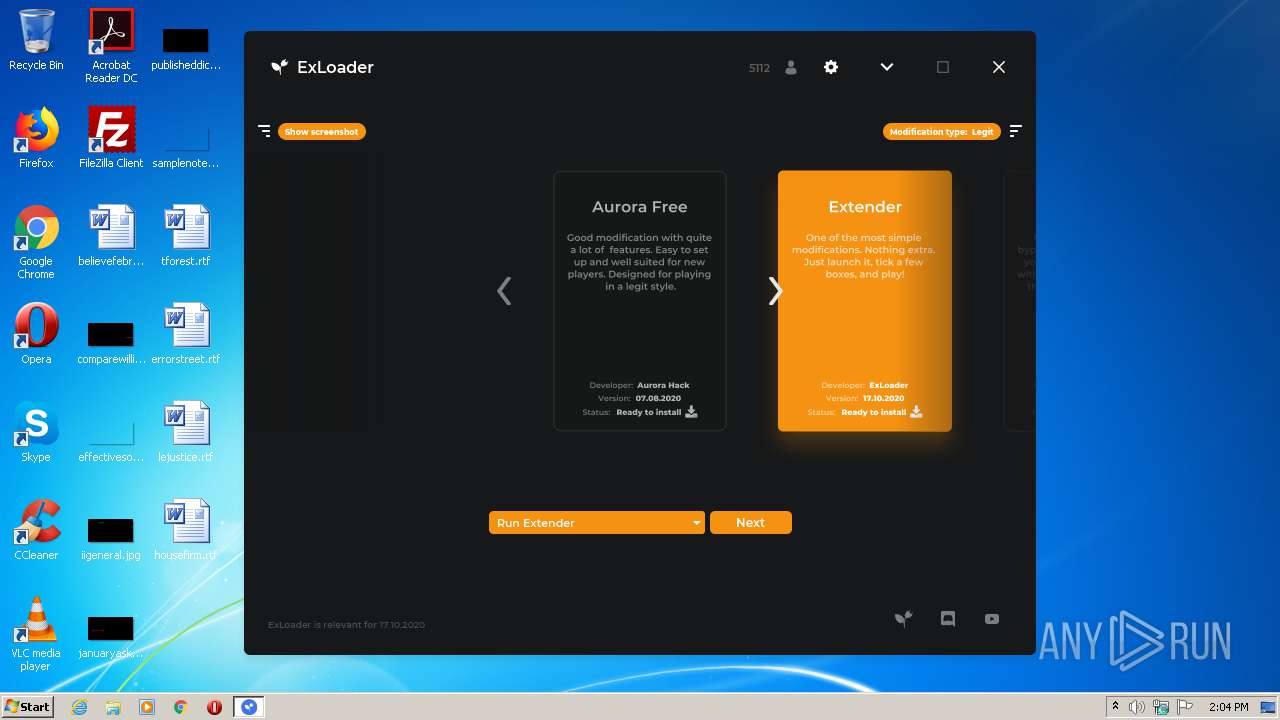Image resolution: width=1280 pixels, height=720 pixels.
Task: Open the ExLoader sprout link icon
Action: click(903, 619)
